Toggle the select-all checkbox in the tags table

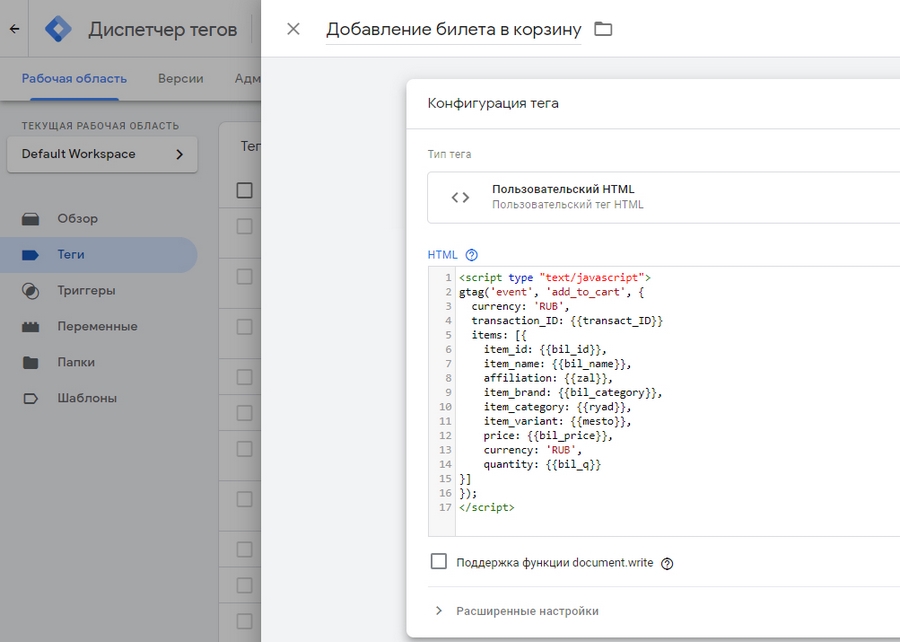pos(242,189)
